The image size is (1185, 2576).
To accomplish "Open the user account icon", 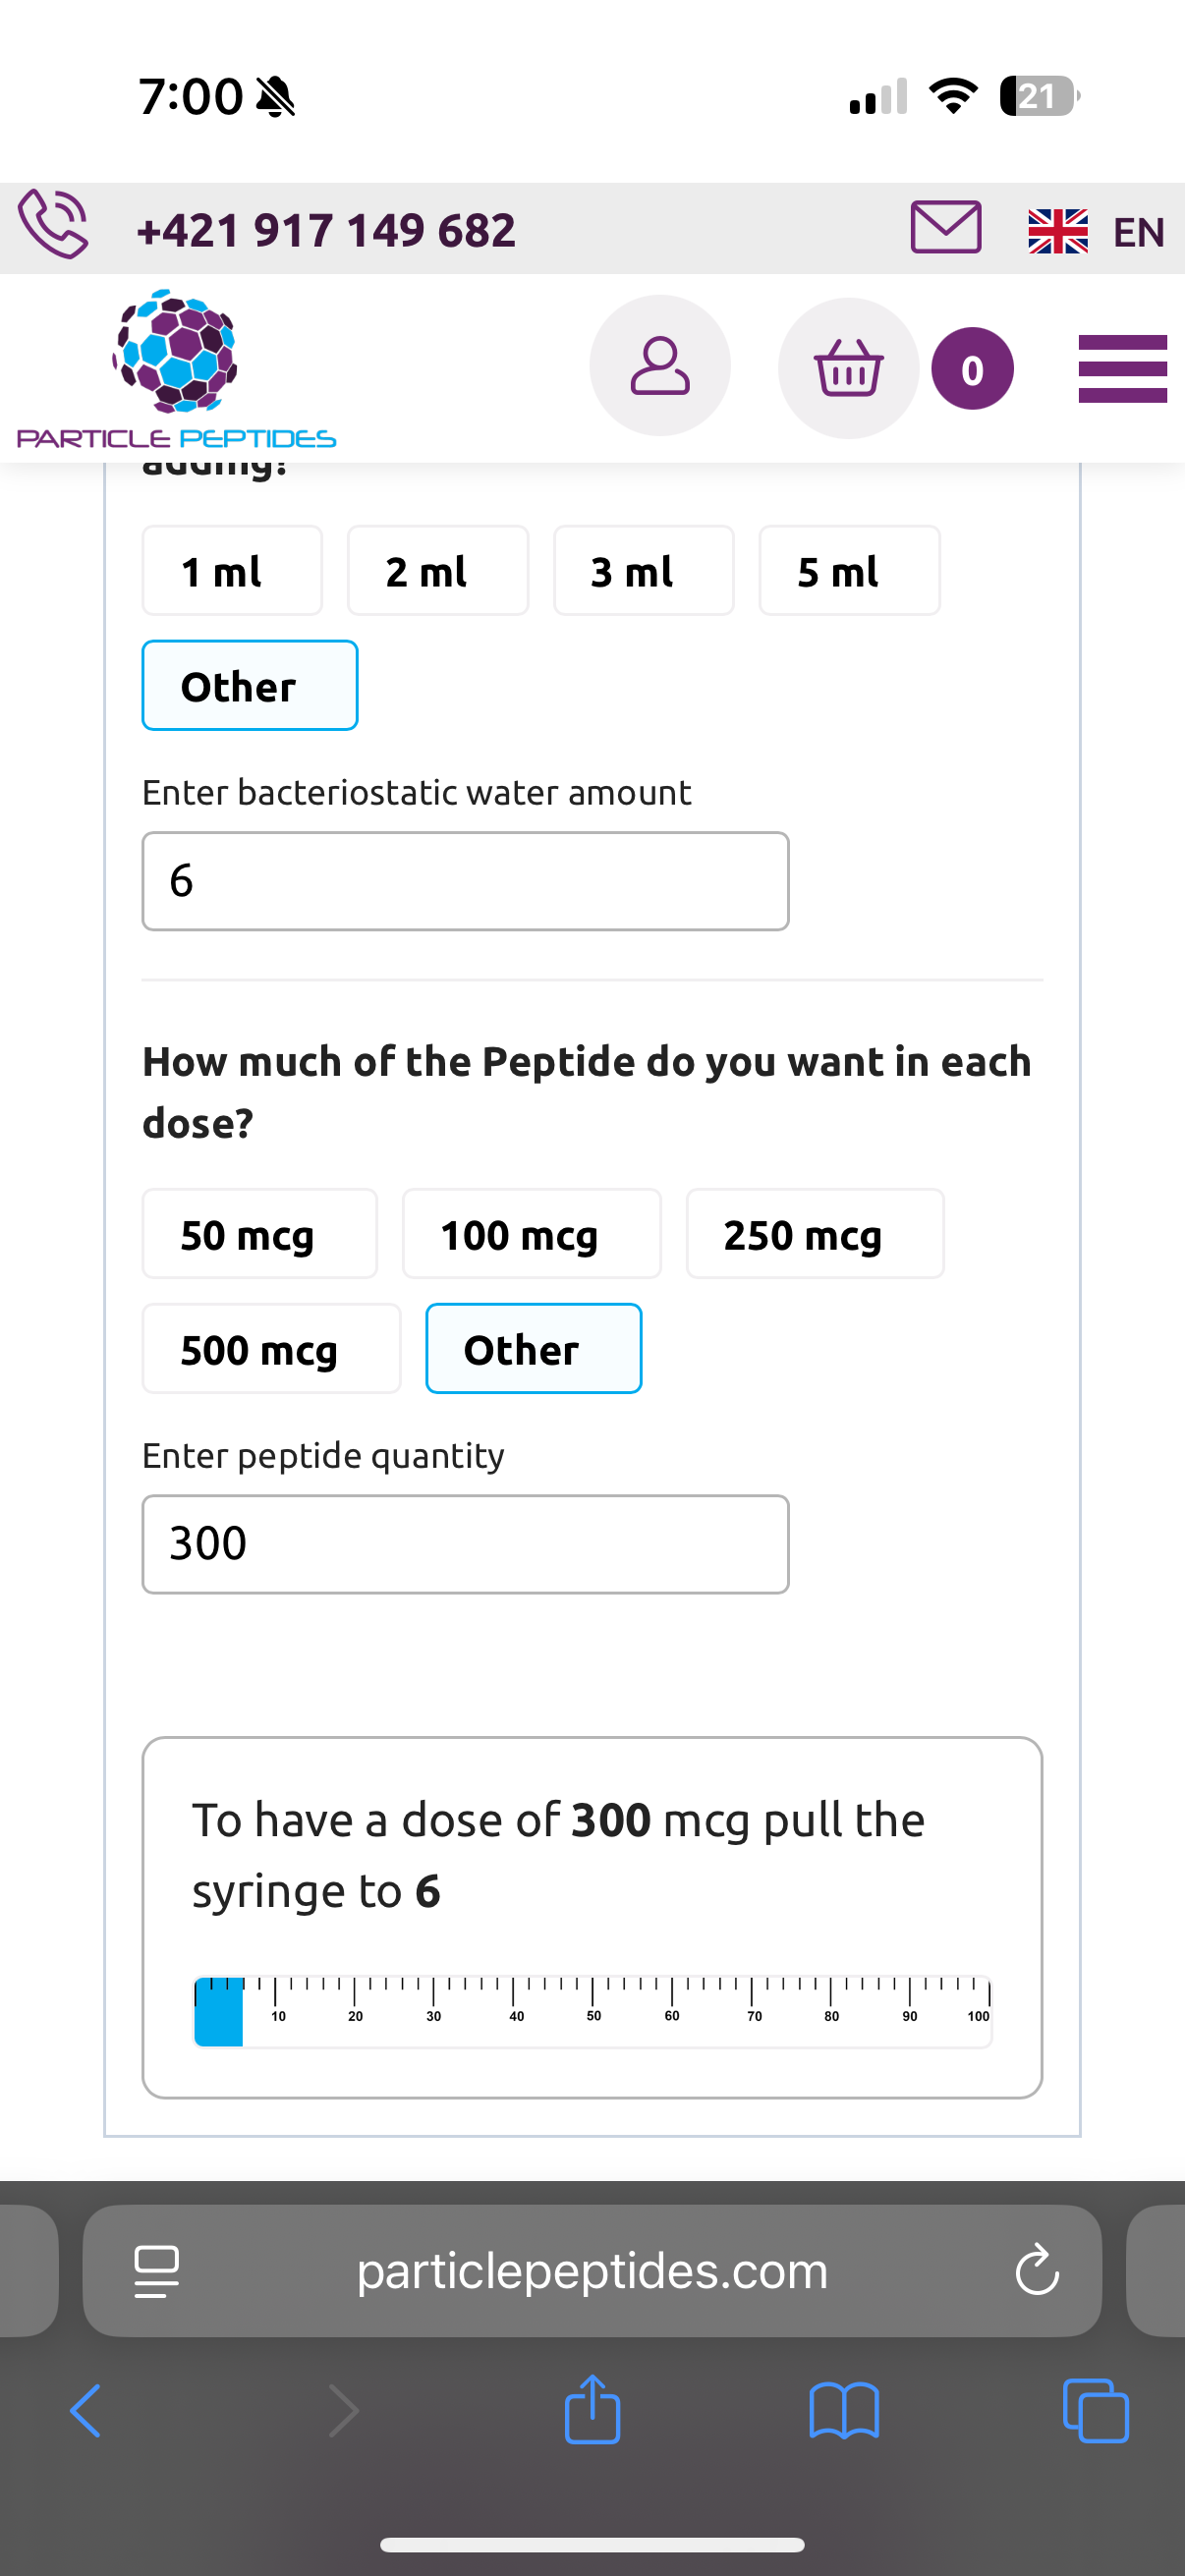I will (659, 366).
